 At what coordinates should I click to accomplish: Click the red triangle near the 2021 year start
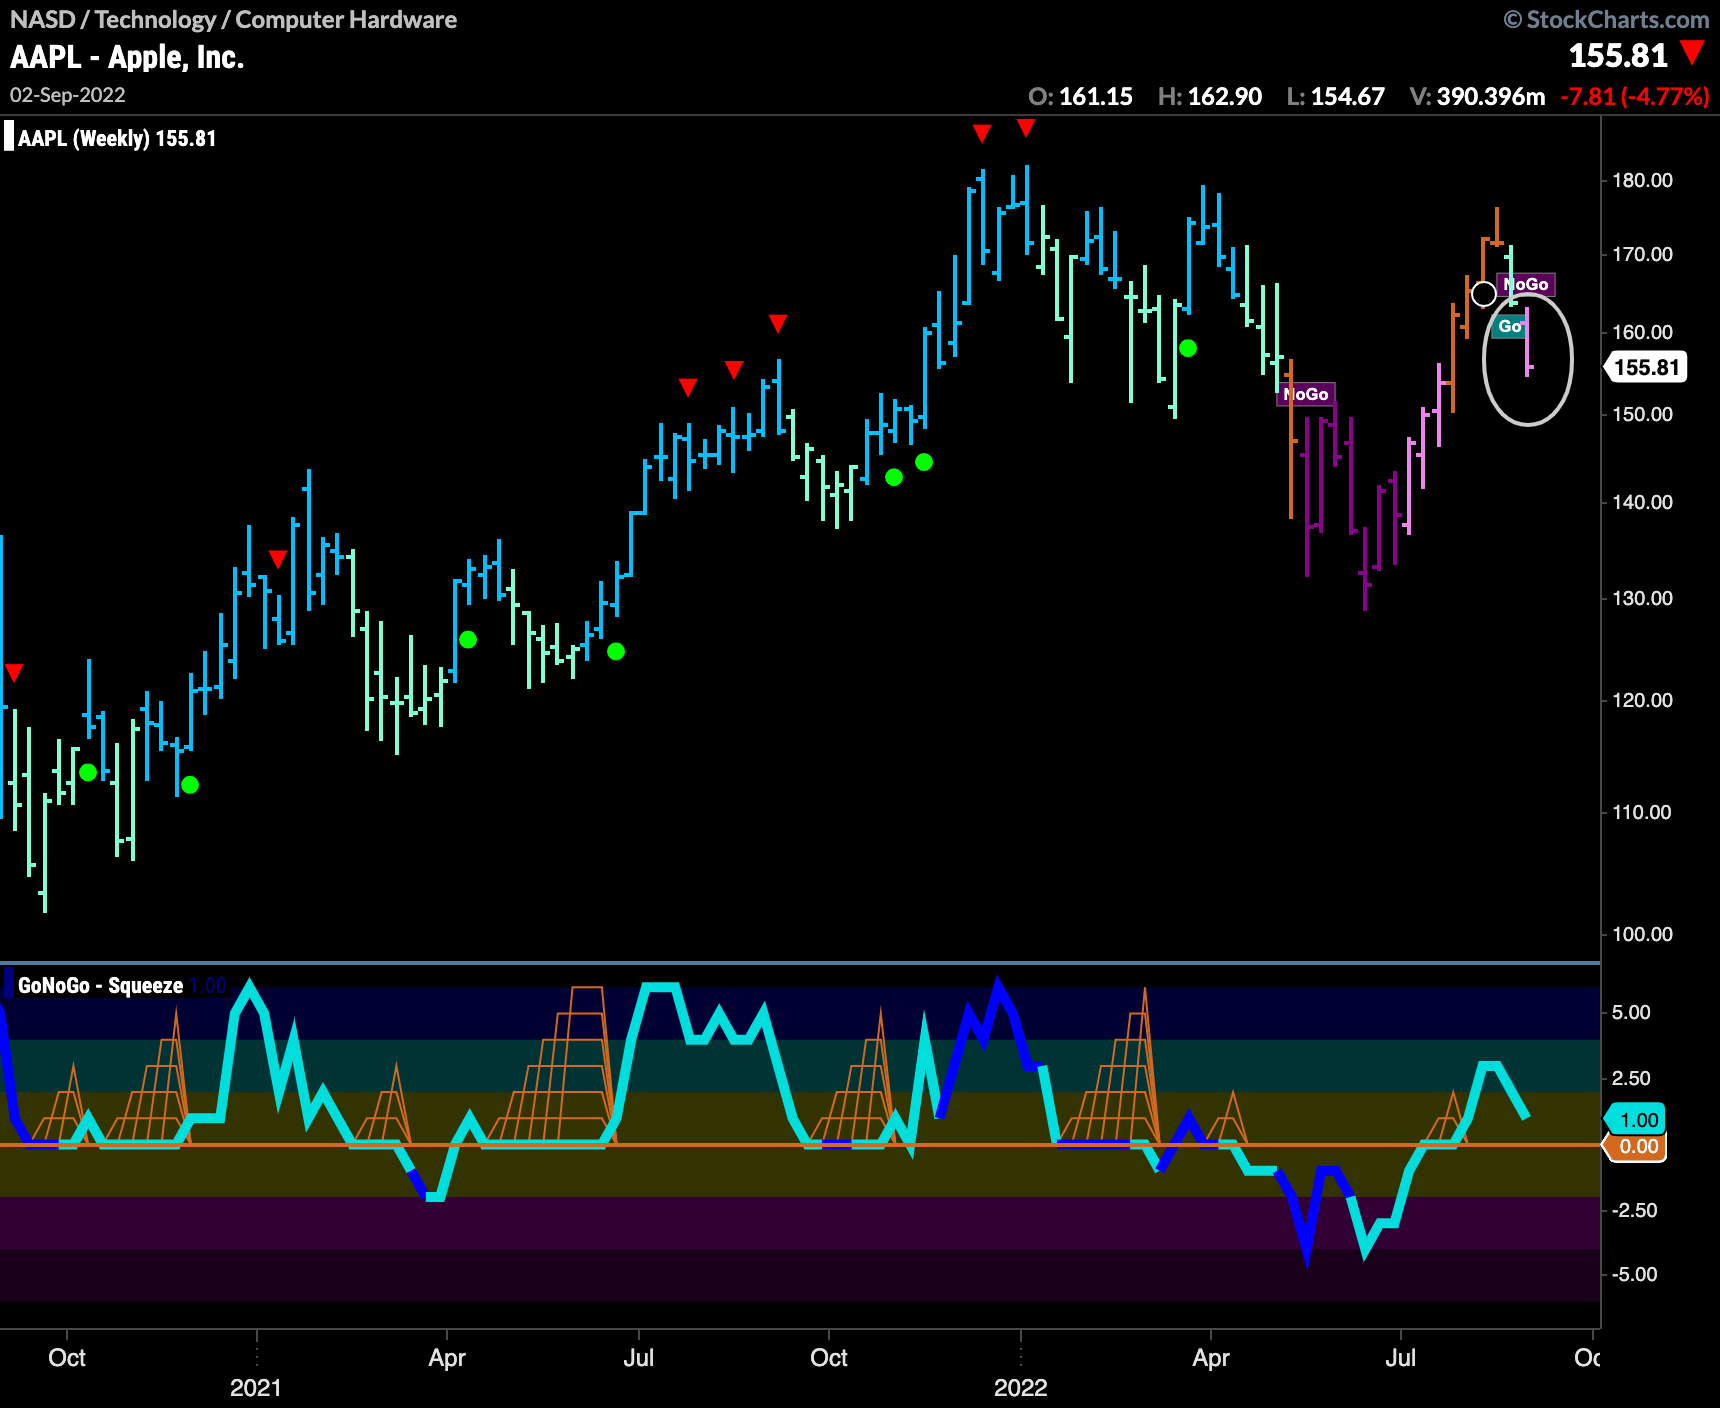[278, 559]
